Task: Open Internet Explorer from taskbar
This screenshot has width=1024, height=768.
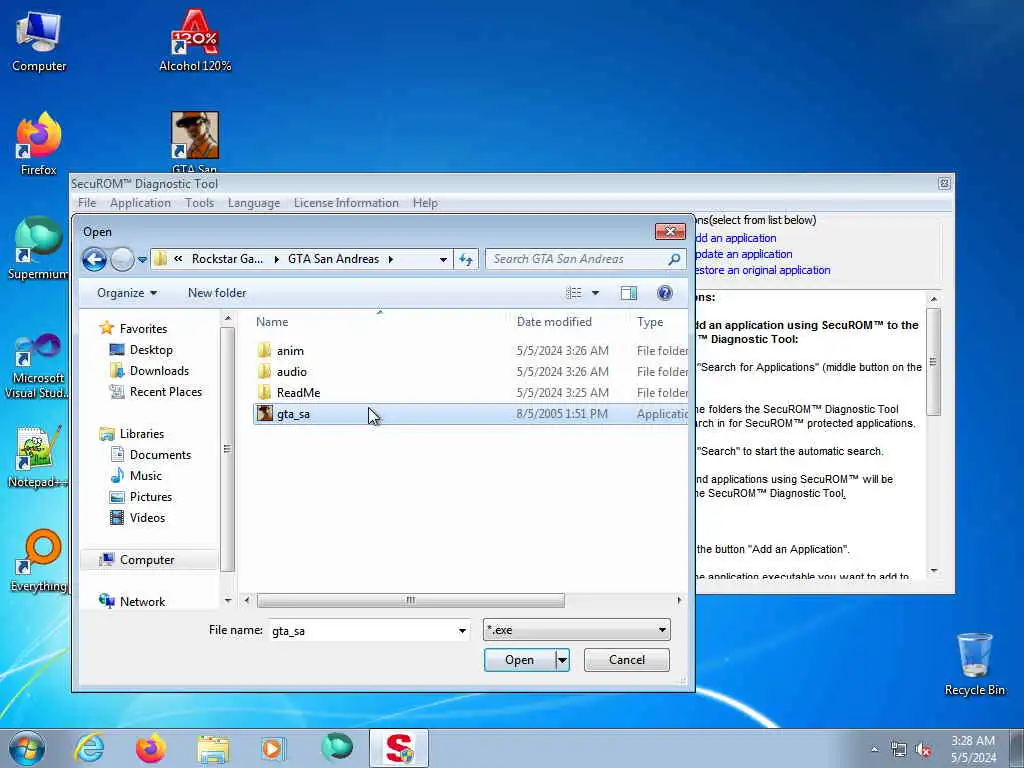Action: click(89, 748)
